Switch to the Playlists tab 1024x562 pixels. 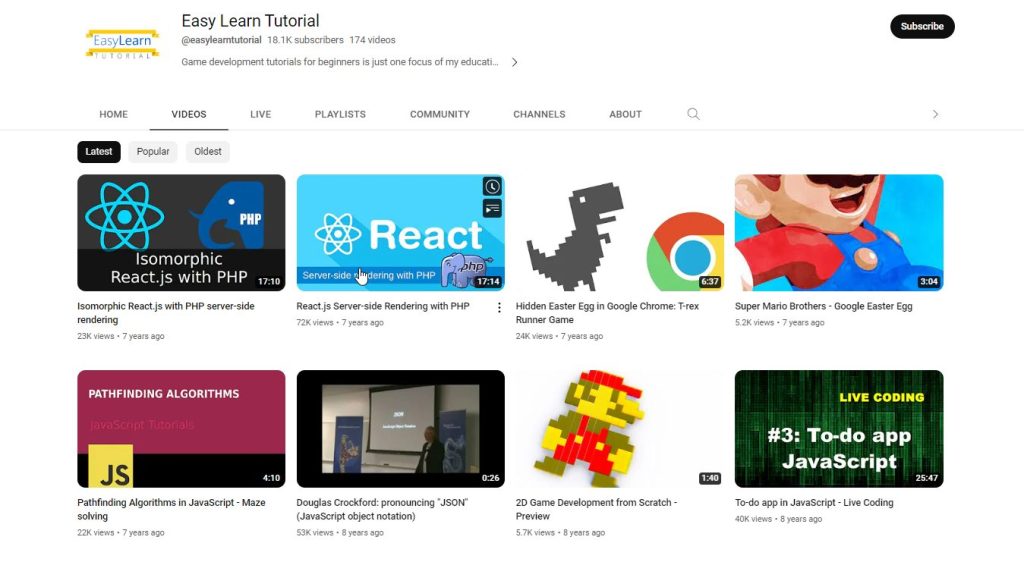[340, 114]
